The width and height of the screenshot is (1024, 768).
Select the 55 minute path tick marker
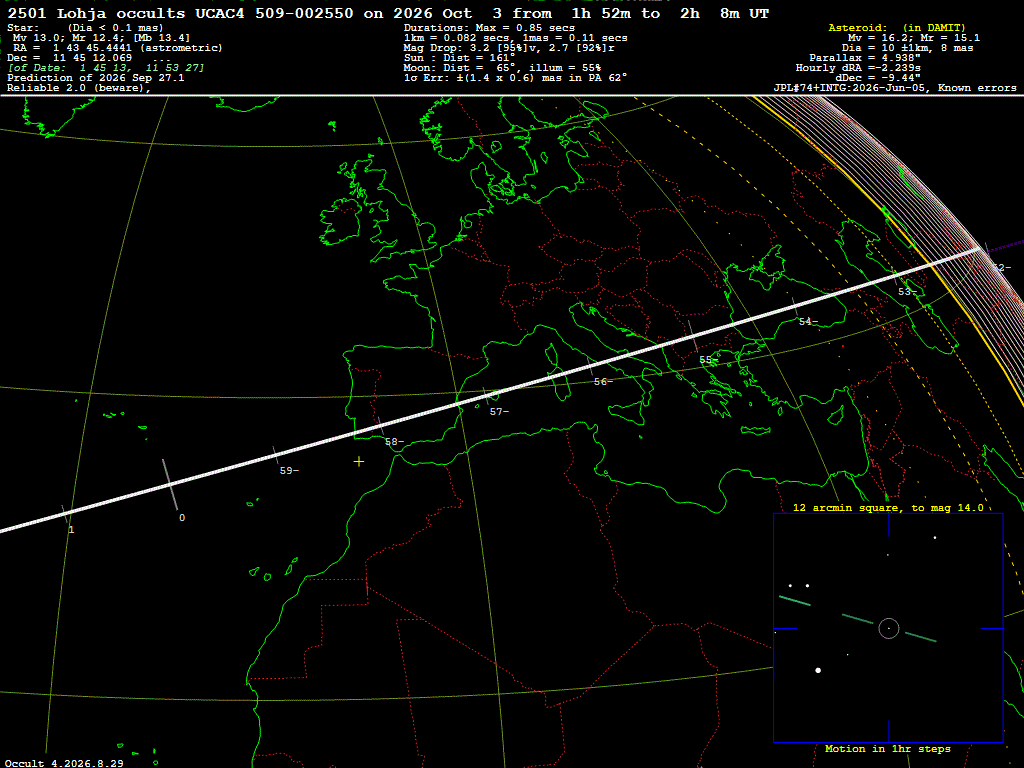point(709,360)
